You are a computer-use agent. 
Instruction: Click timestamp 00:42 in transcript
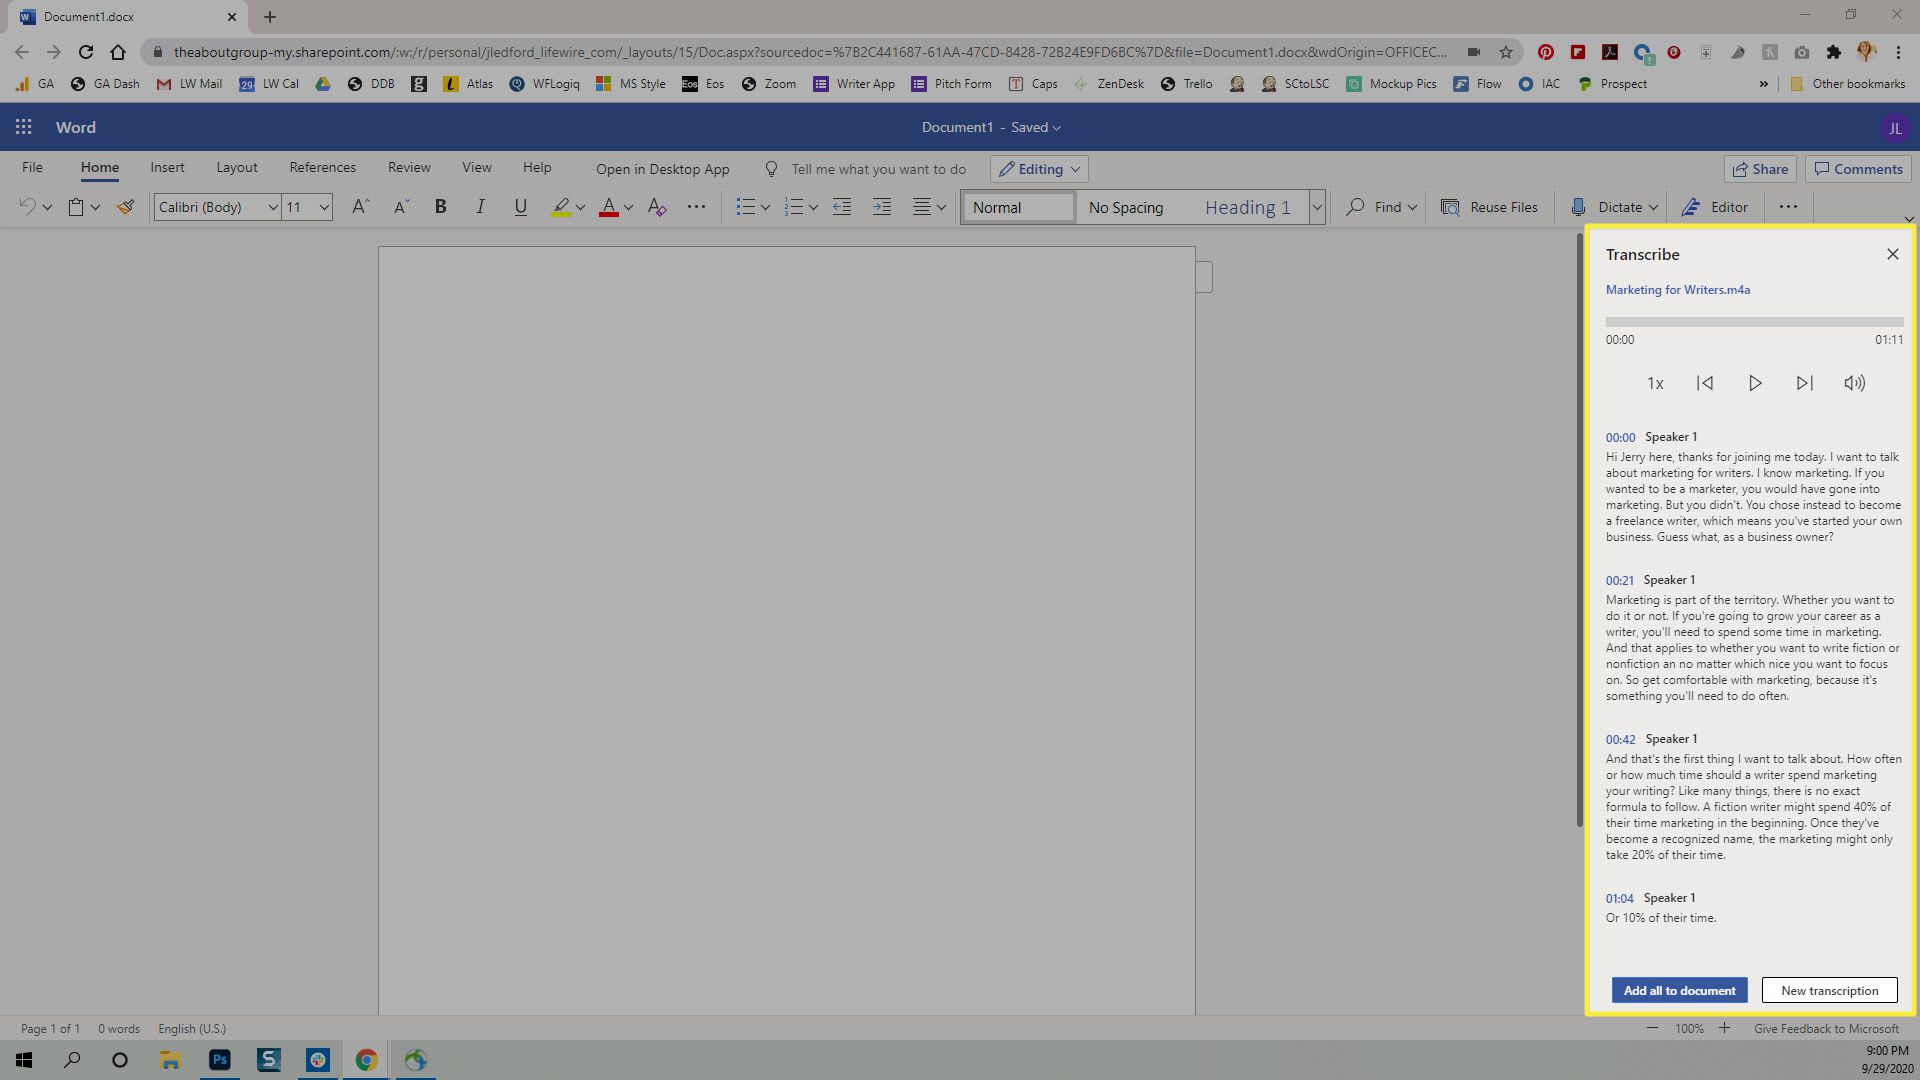(1619, 738)
